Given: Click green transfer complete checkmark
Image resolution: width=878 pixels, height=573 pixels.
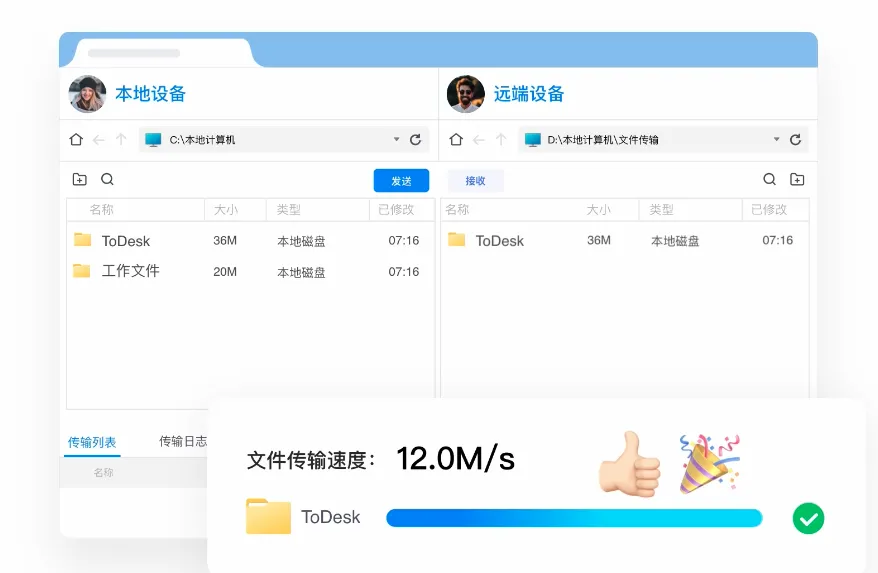Looking at the screenshot, I should coord(808,519).
